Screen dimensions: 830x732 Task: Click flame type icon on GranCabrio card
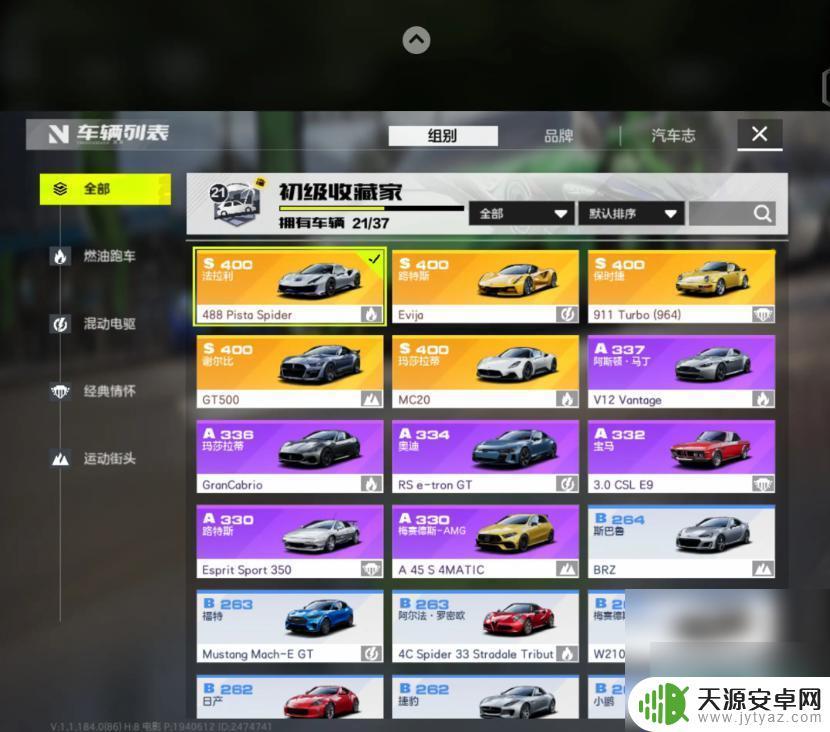tap(371, 484)
